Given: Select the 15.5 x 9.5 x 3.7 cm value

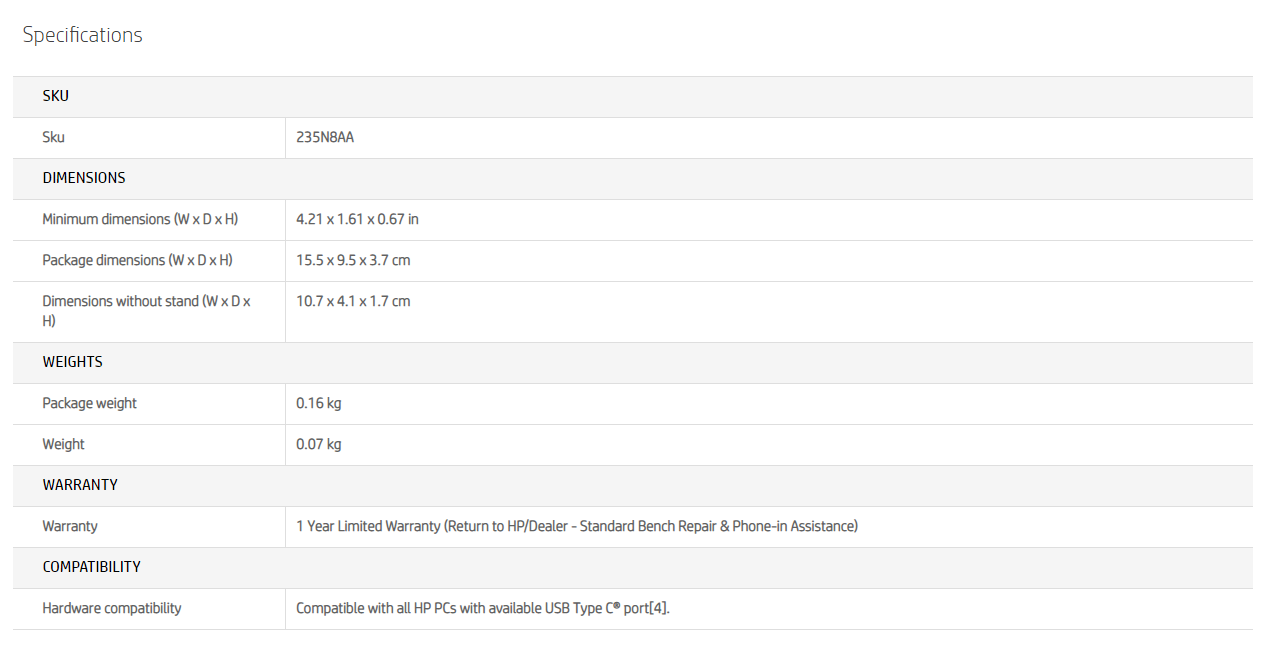Looking at the screenshot, I should (x=353, y=260).
